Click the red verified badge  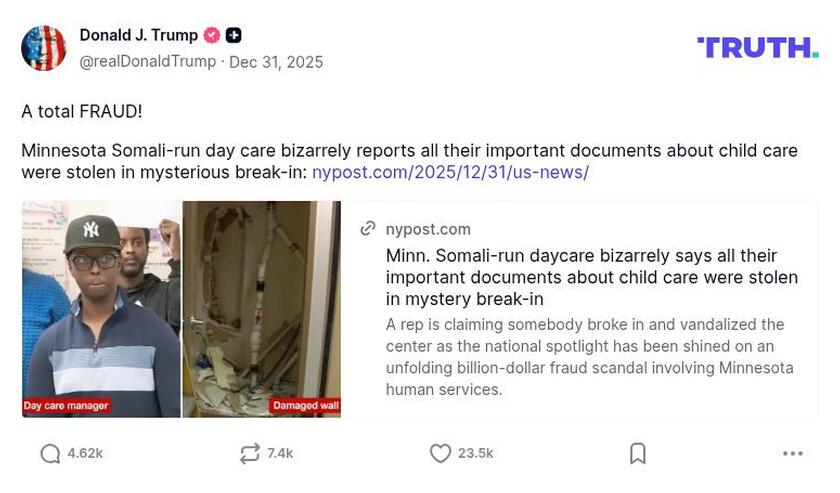coord(212,35)
